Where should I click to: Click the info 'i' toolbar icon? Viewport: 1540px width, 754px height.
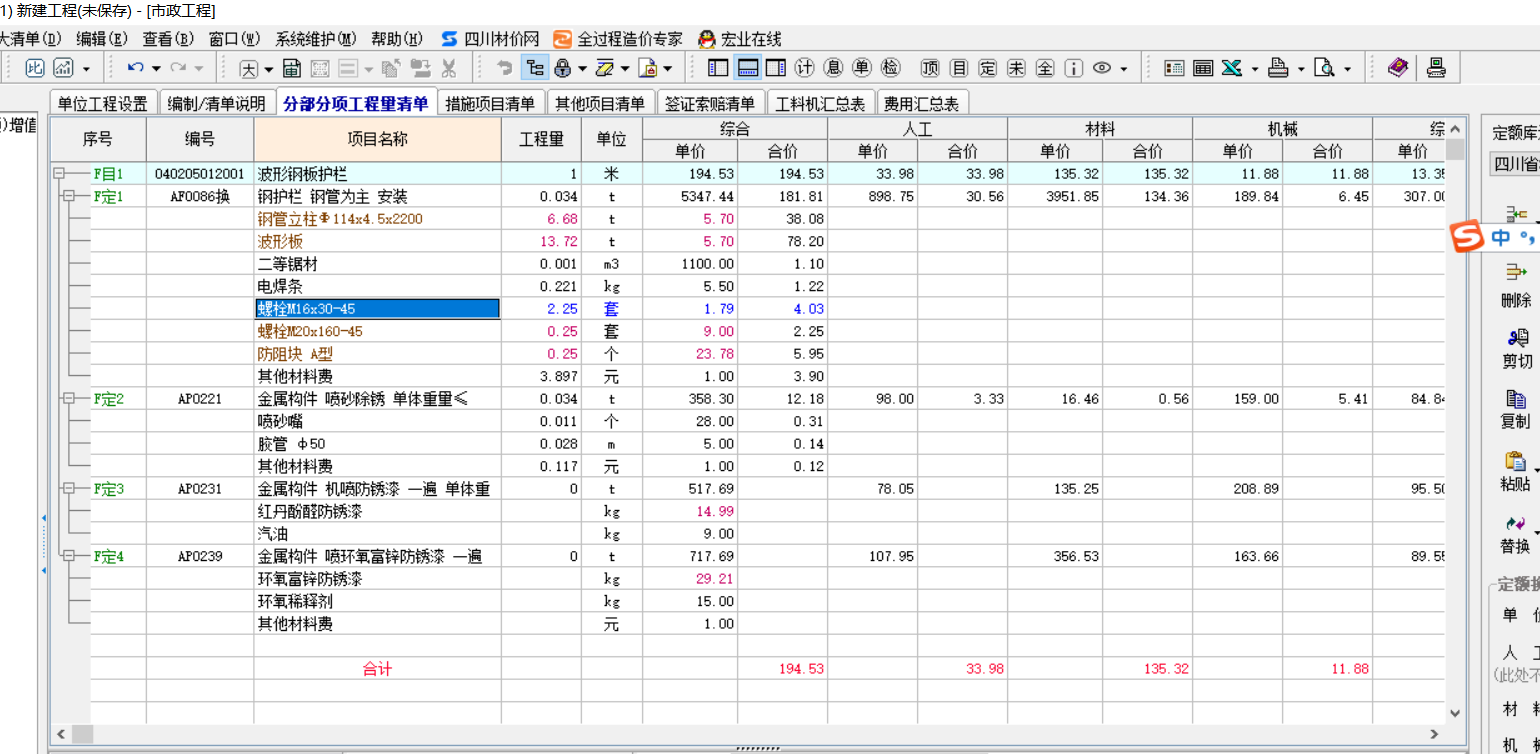(x=1074, y=68)
